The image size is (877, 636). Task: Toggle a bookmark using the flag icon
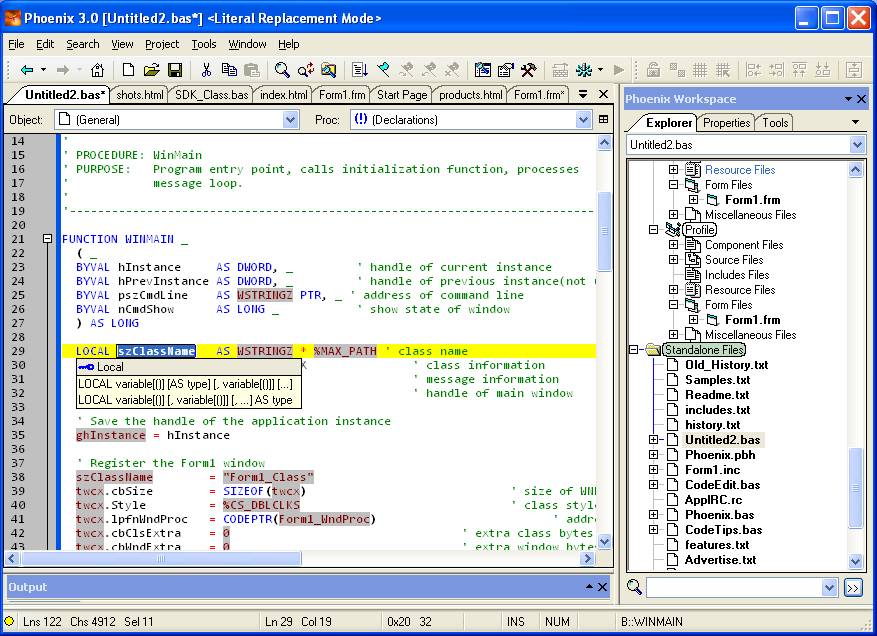click(383, 70)
